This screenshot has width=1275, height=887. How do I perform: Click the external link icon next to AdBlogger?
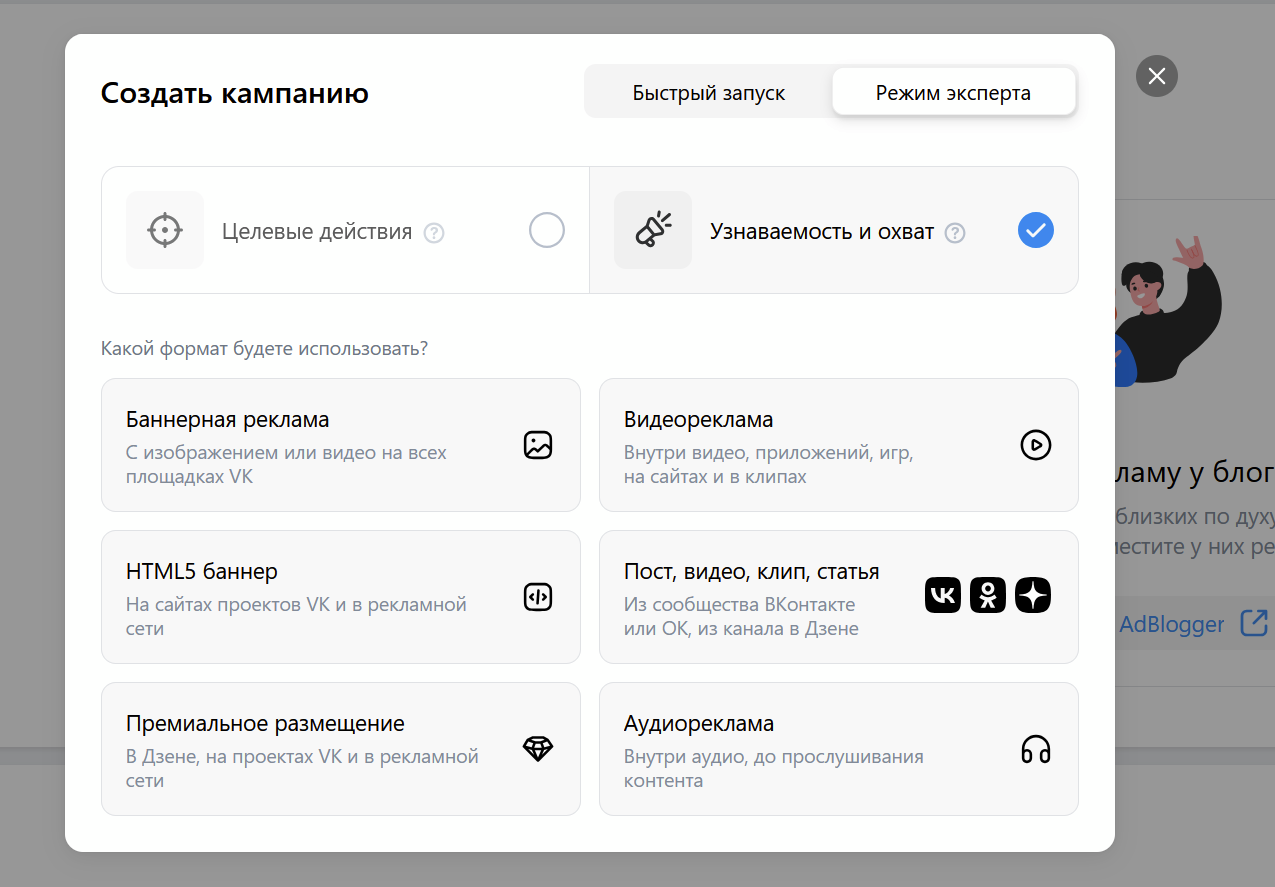1255,622
